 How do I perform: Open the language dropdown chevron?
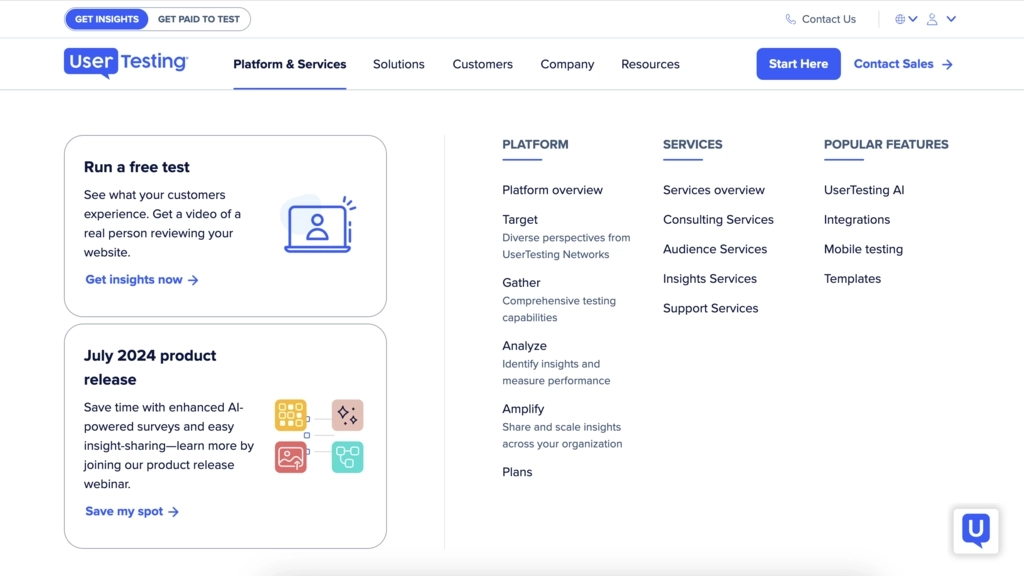tap(913, 19)
